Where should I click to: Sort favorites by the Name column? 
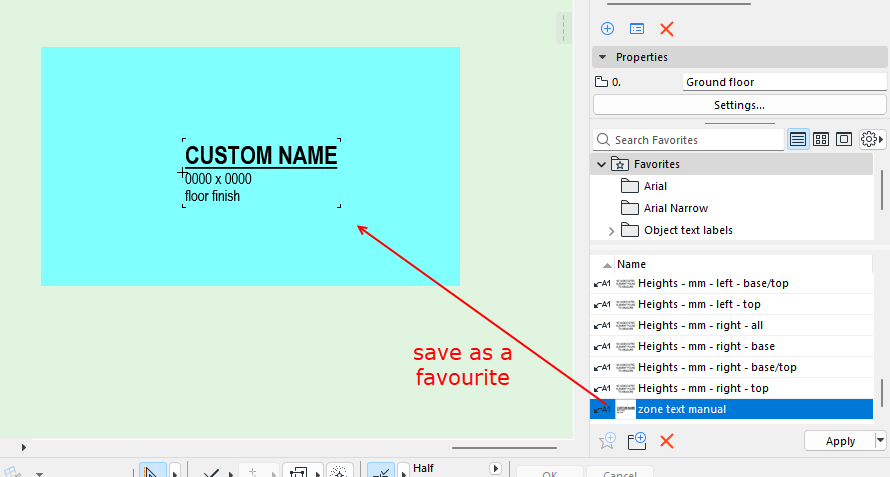coord(631,264)
